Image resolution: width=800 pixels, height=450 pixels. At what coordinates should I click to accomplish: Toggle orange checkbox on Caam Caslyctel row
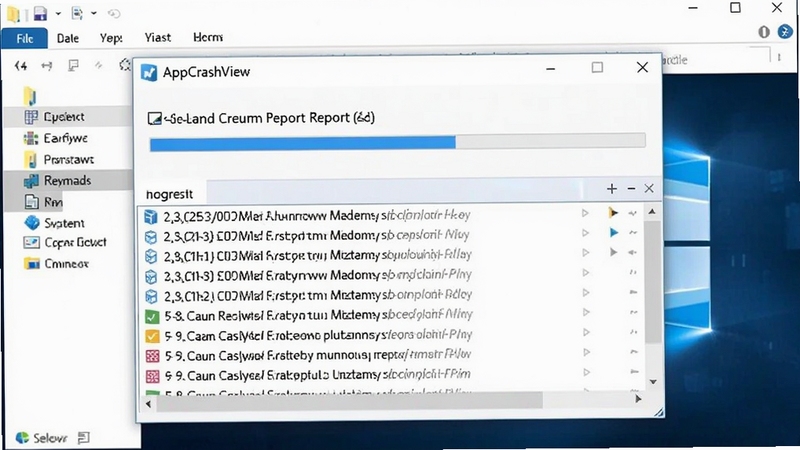coord(152,336)
